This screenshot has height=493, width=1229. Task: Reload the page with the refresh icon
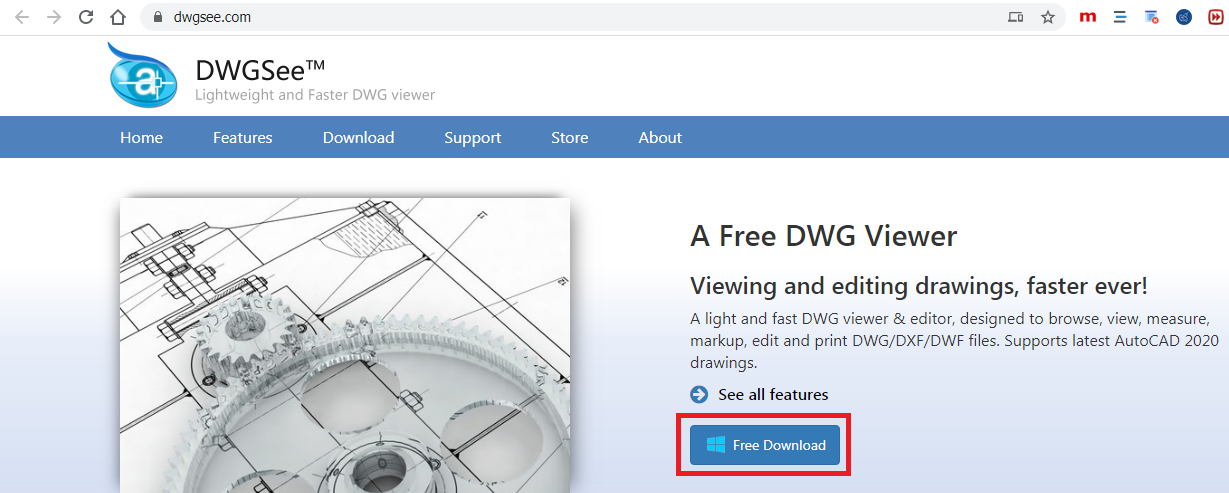tap(86, 17)
